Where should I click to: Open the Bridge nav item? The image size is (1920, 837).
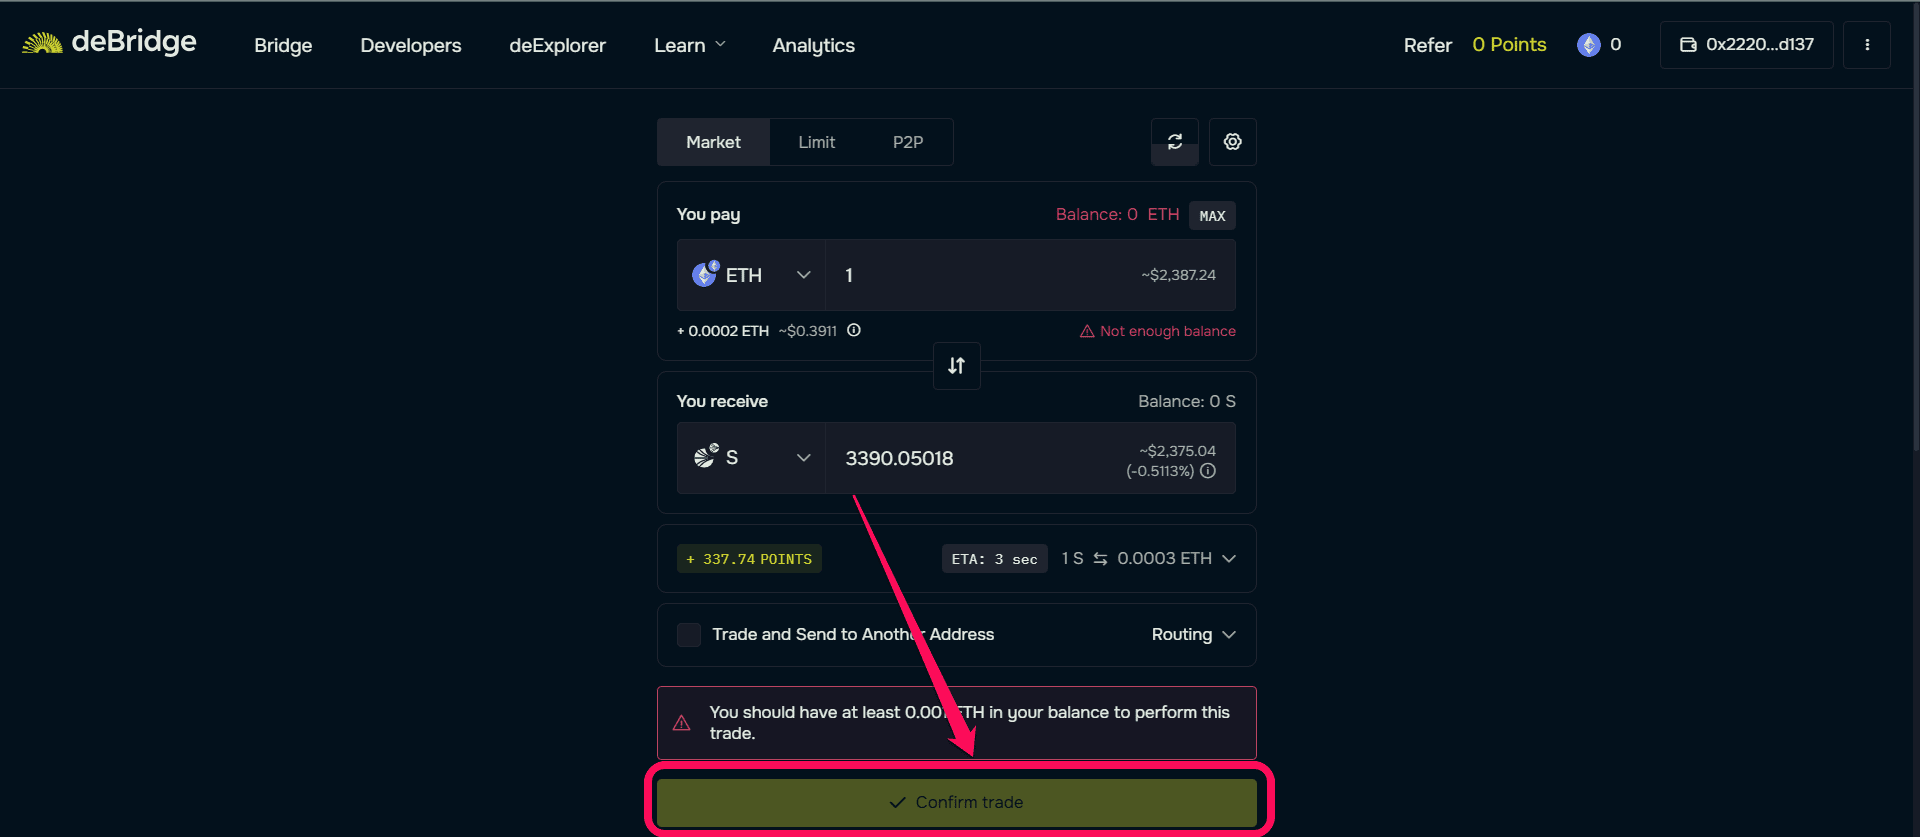283,45
